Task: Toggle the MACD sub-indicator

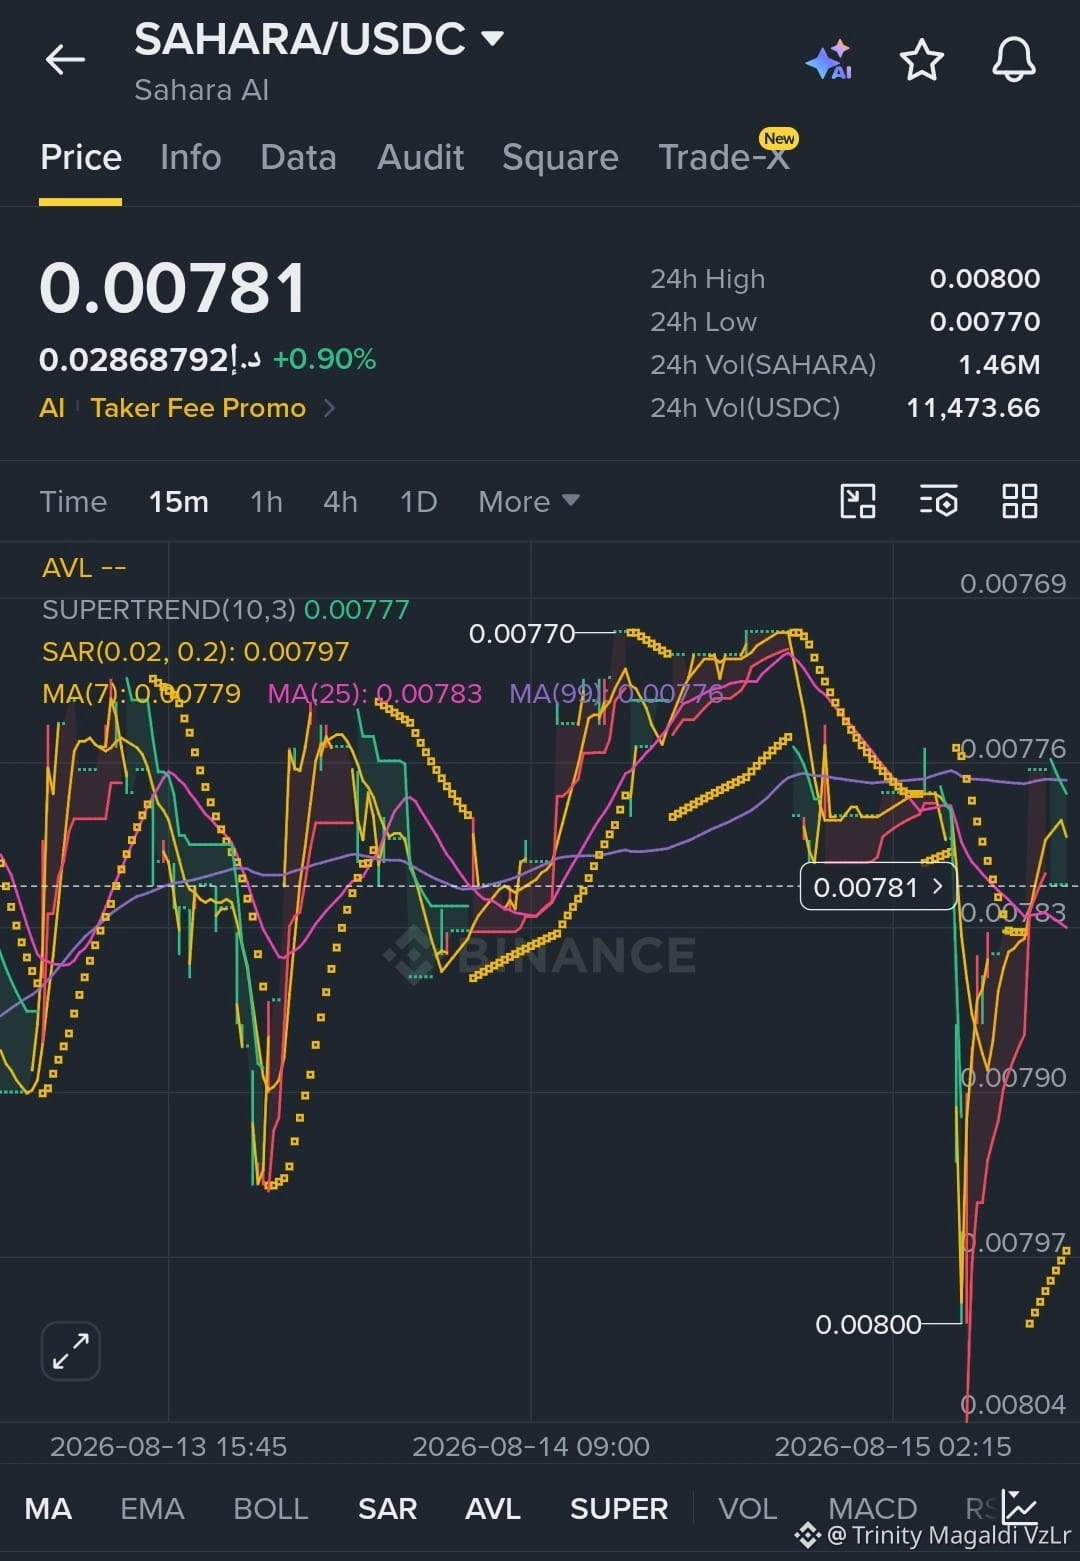Action: [x=872, y=1508]
